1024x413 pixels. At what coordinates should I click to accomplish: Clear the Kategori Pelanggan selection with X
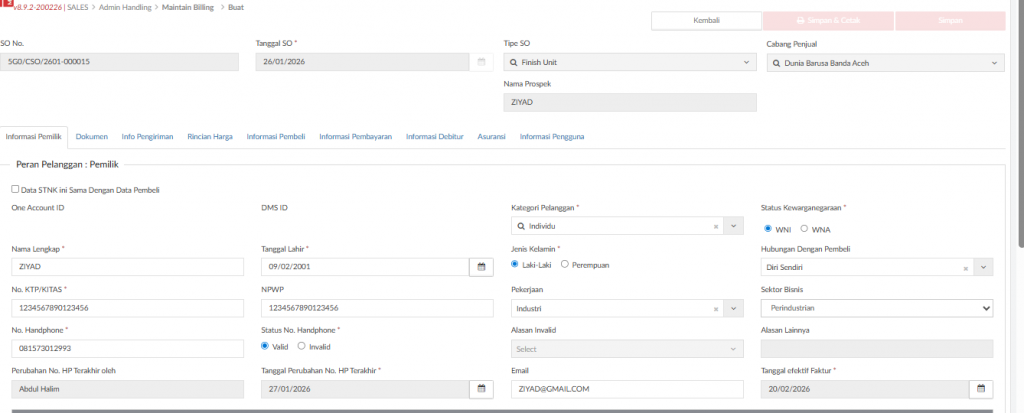(716, 227)
